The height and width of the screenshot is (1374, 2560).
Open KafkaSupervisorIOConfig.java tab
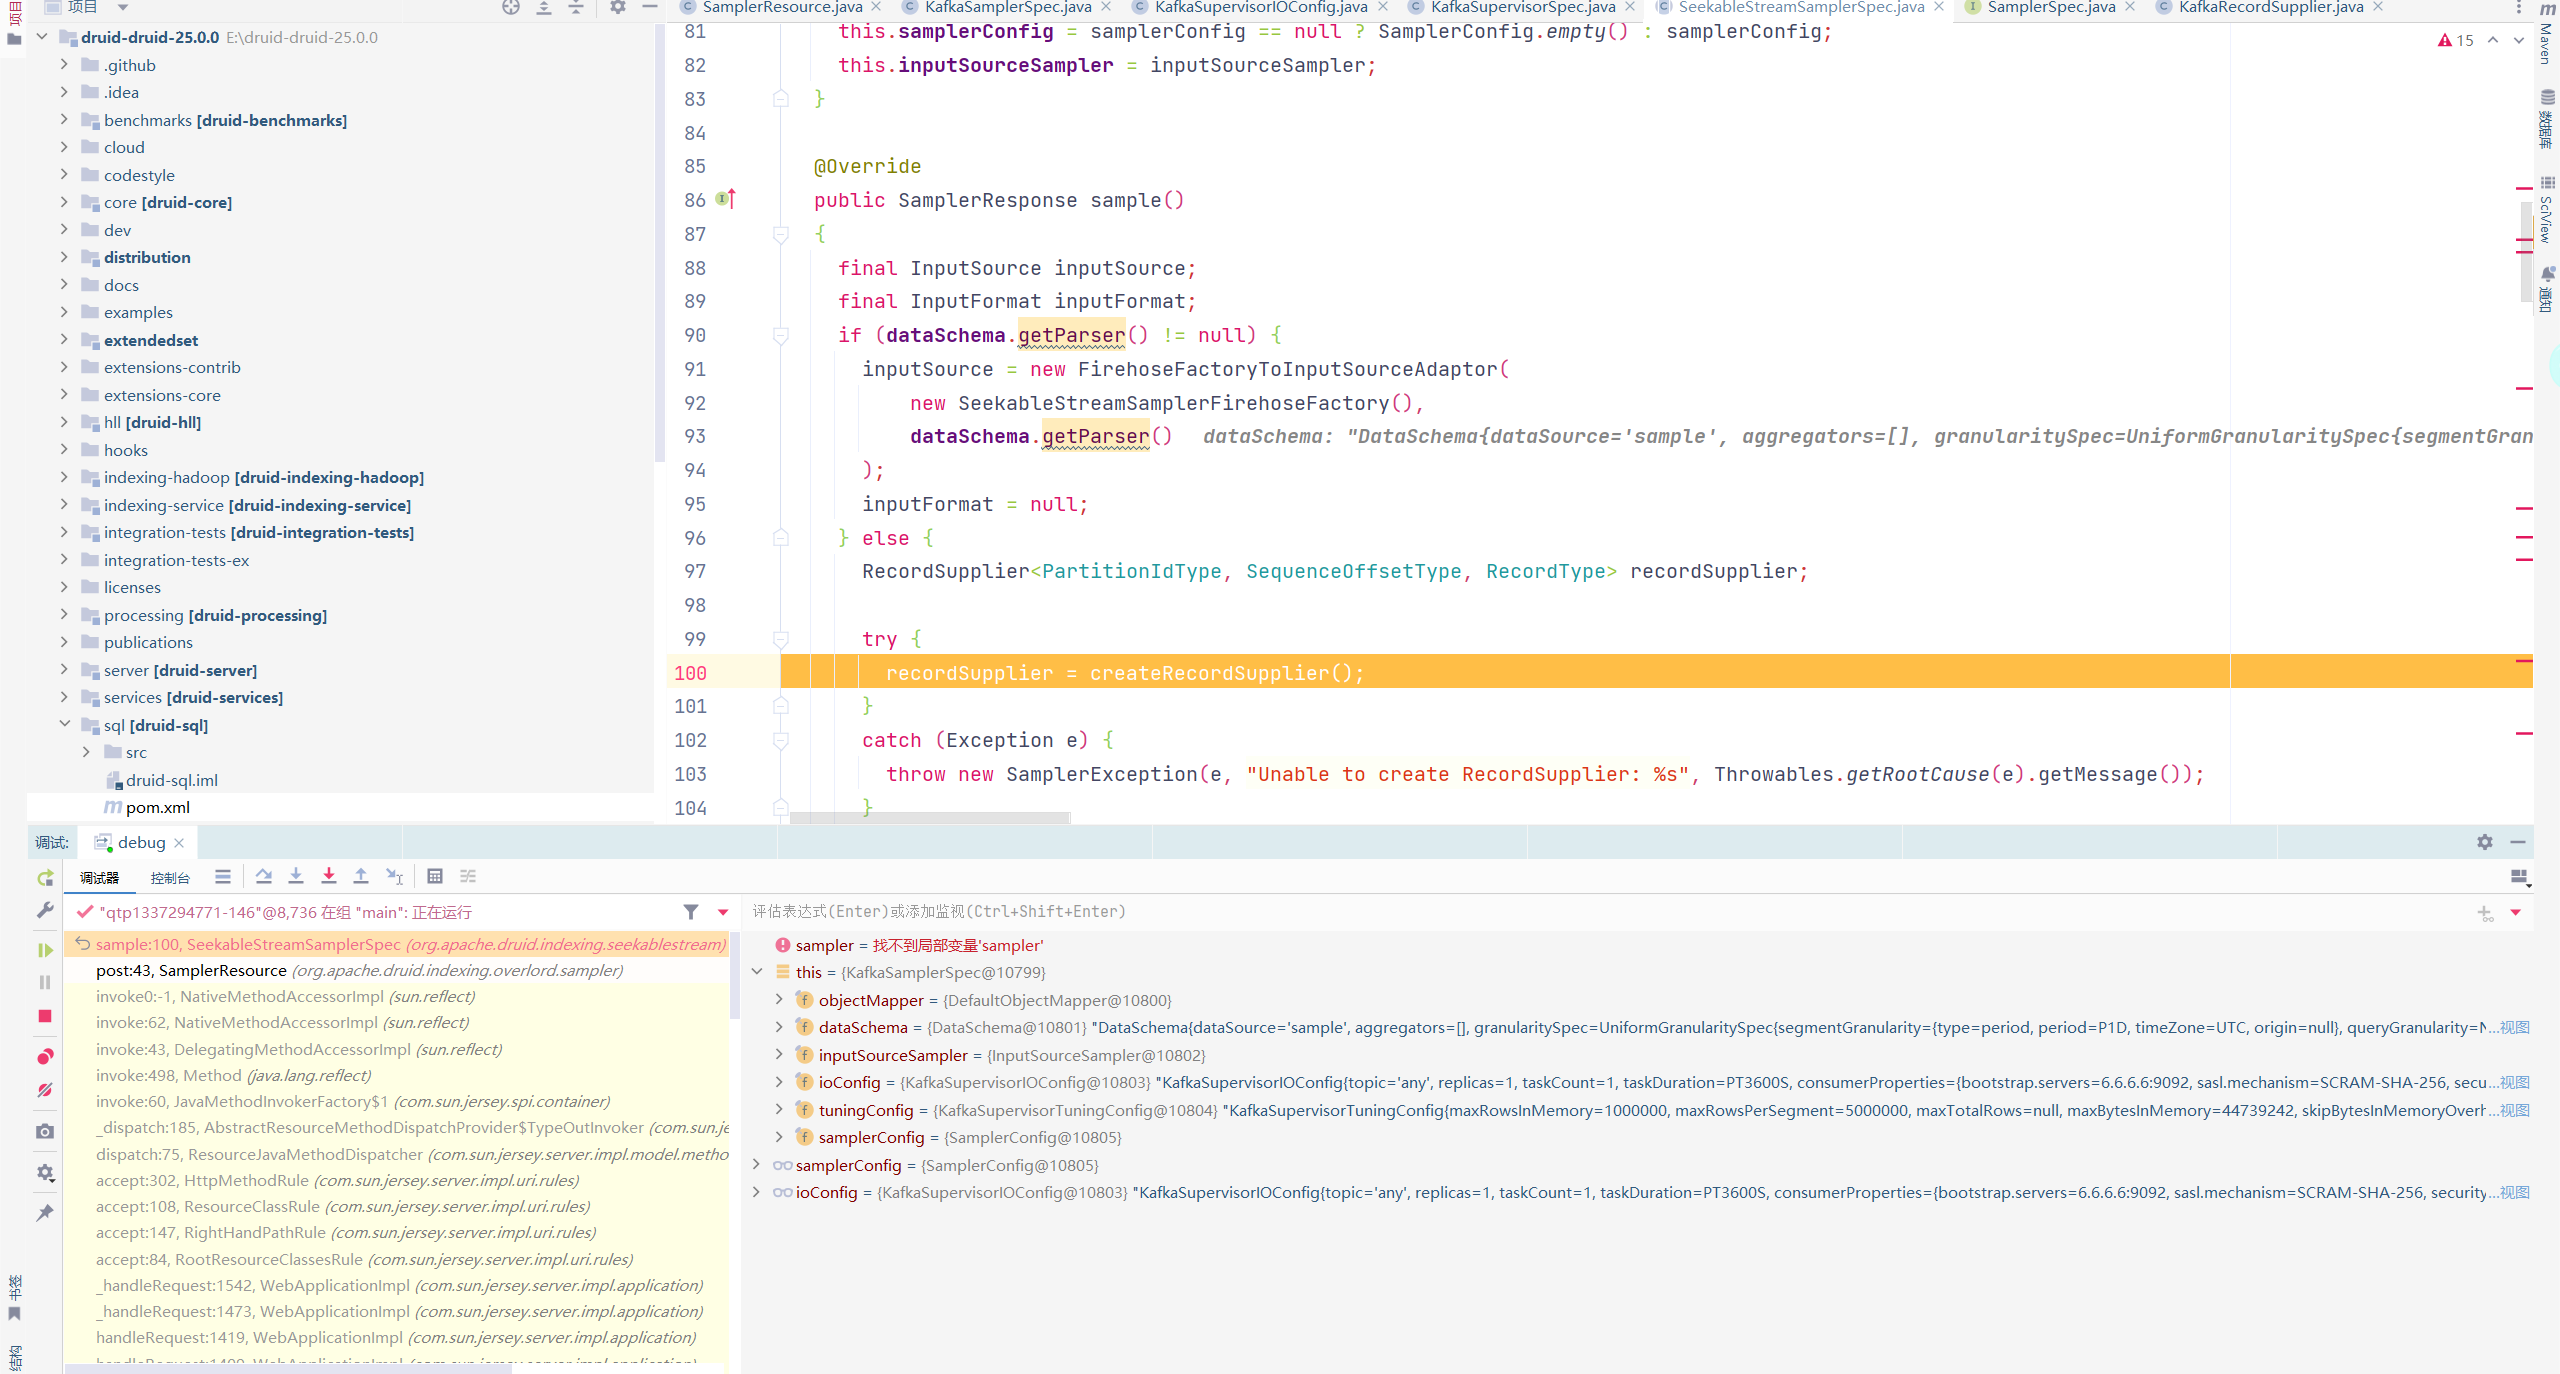coord(1260,7)
